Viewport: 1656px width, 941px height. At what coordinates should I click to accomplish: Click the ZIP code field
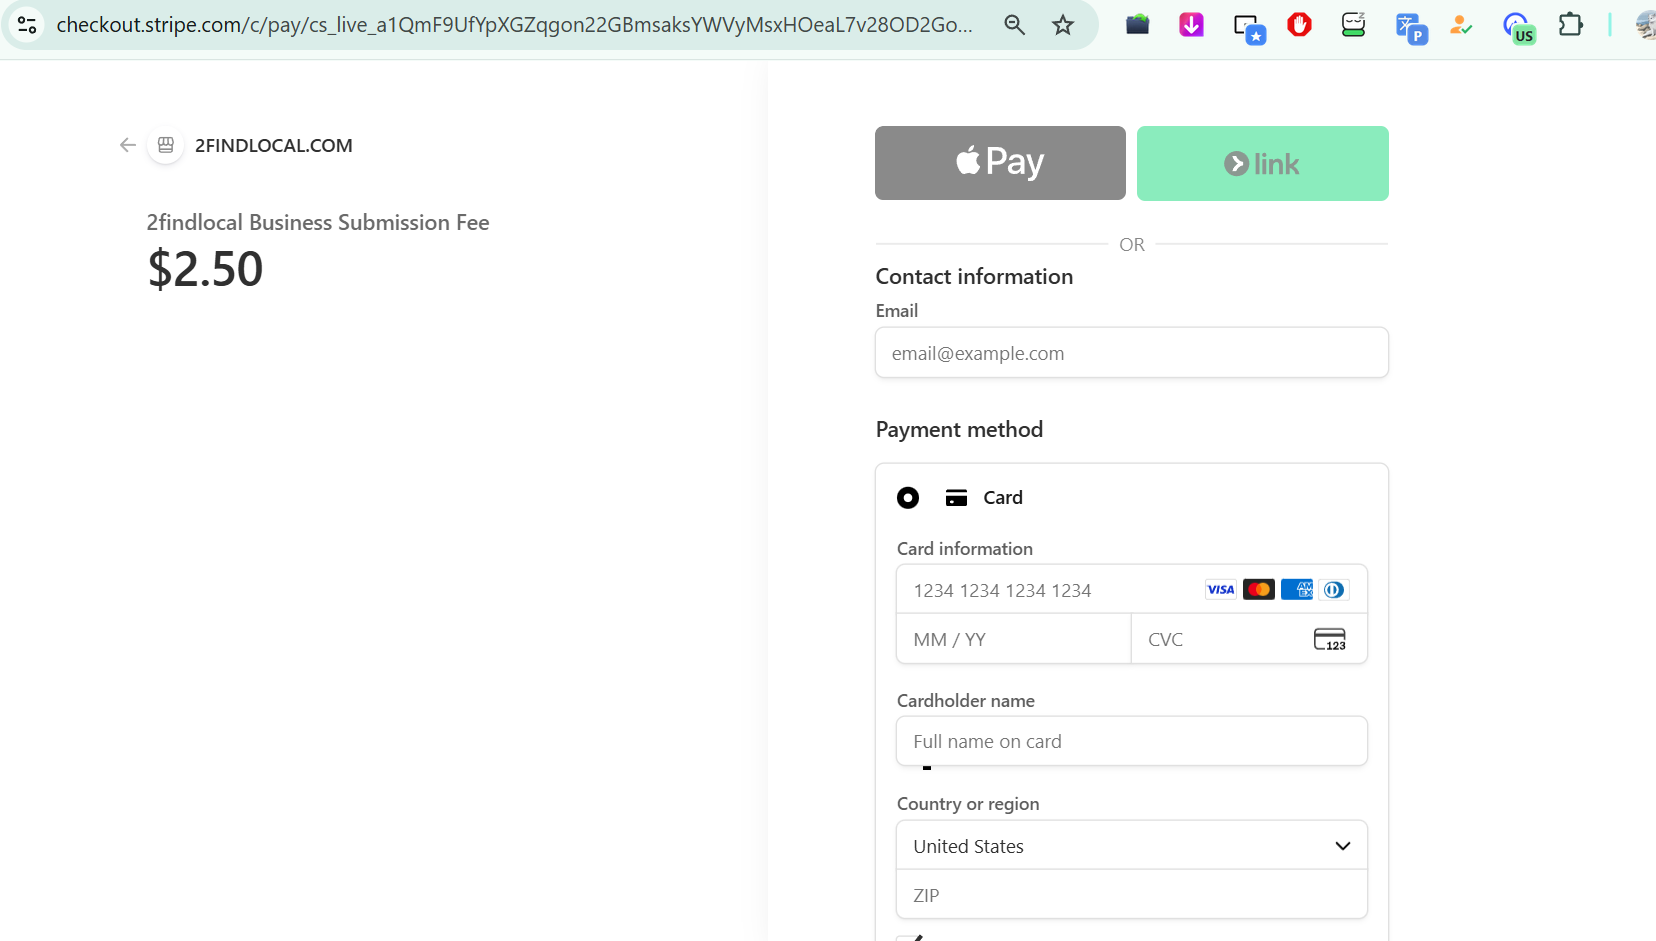tap(1132, 895)
